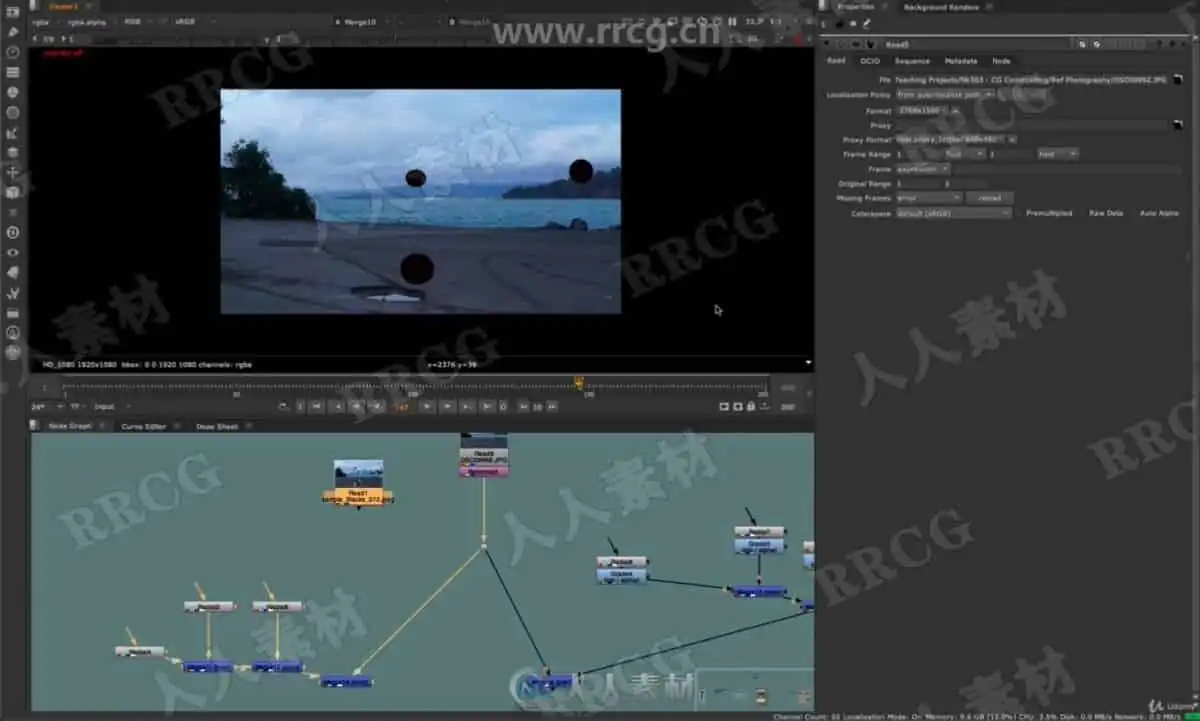Click the current frame number field
The height and width of the screenshot is (721, 1200).
click(x=402, y=407)
